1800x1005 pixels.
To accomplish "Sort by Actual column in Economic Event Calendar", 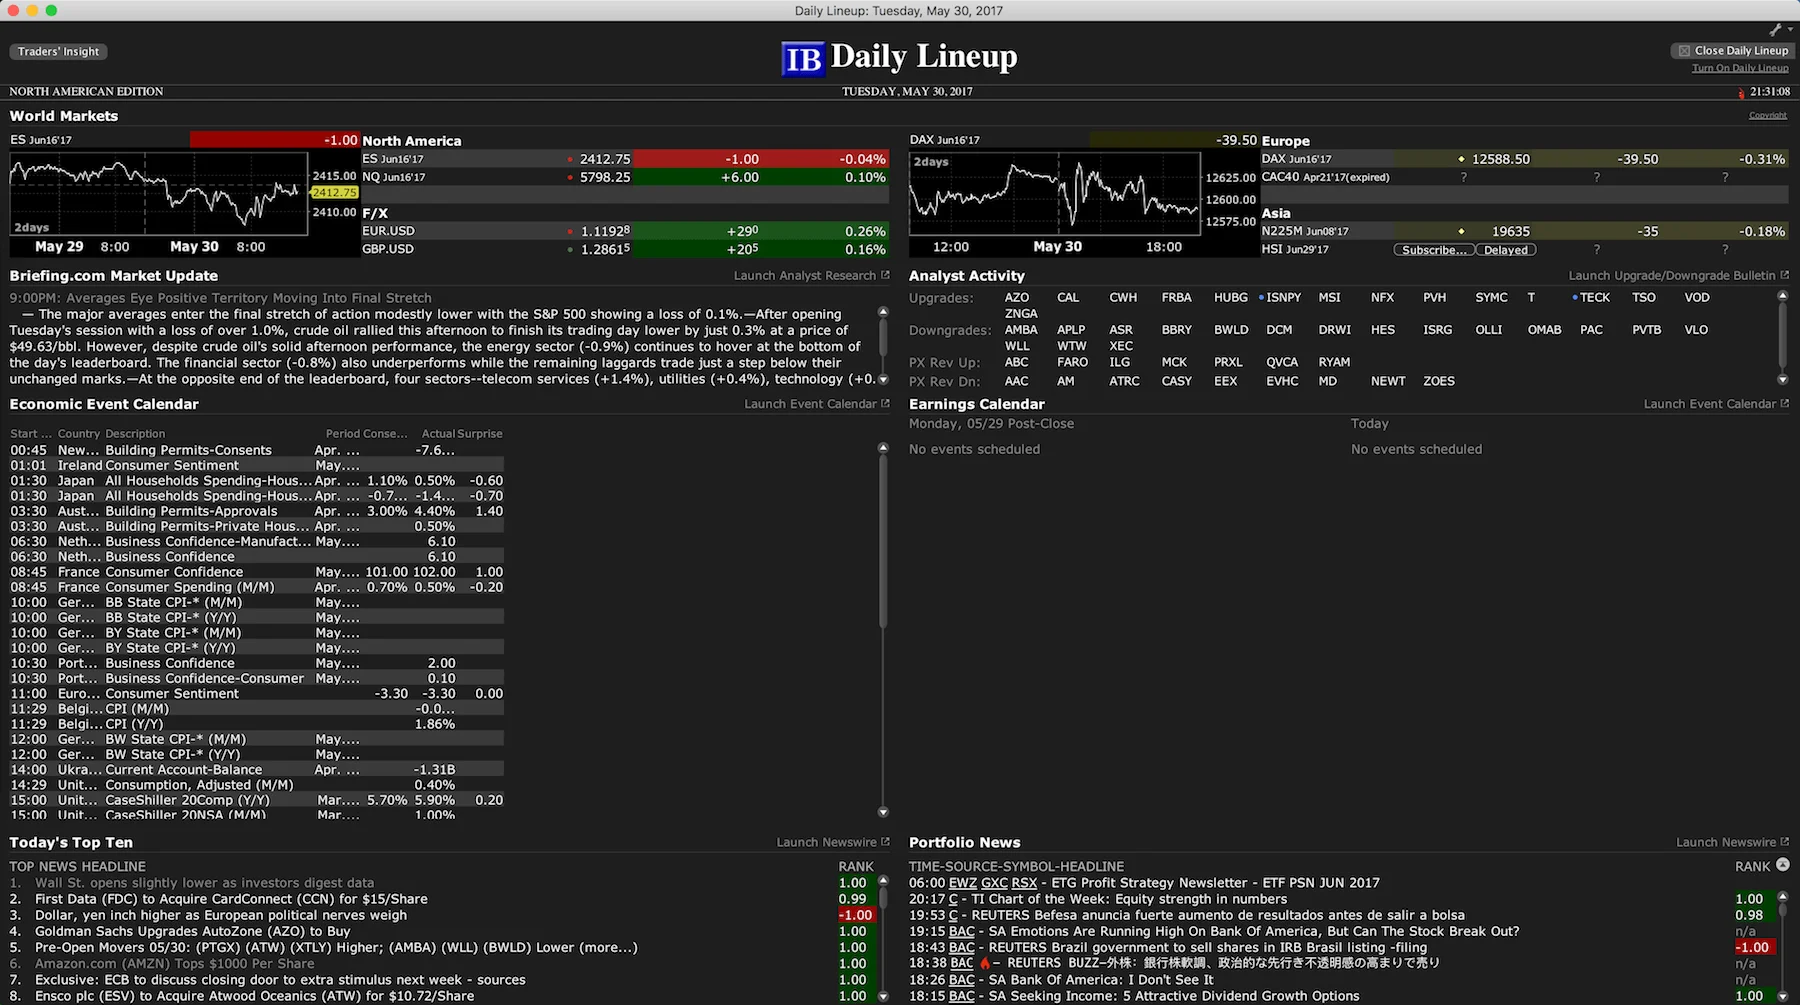I will click(438, 434).
